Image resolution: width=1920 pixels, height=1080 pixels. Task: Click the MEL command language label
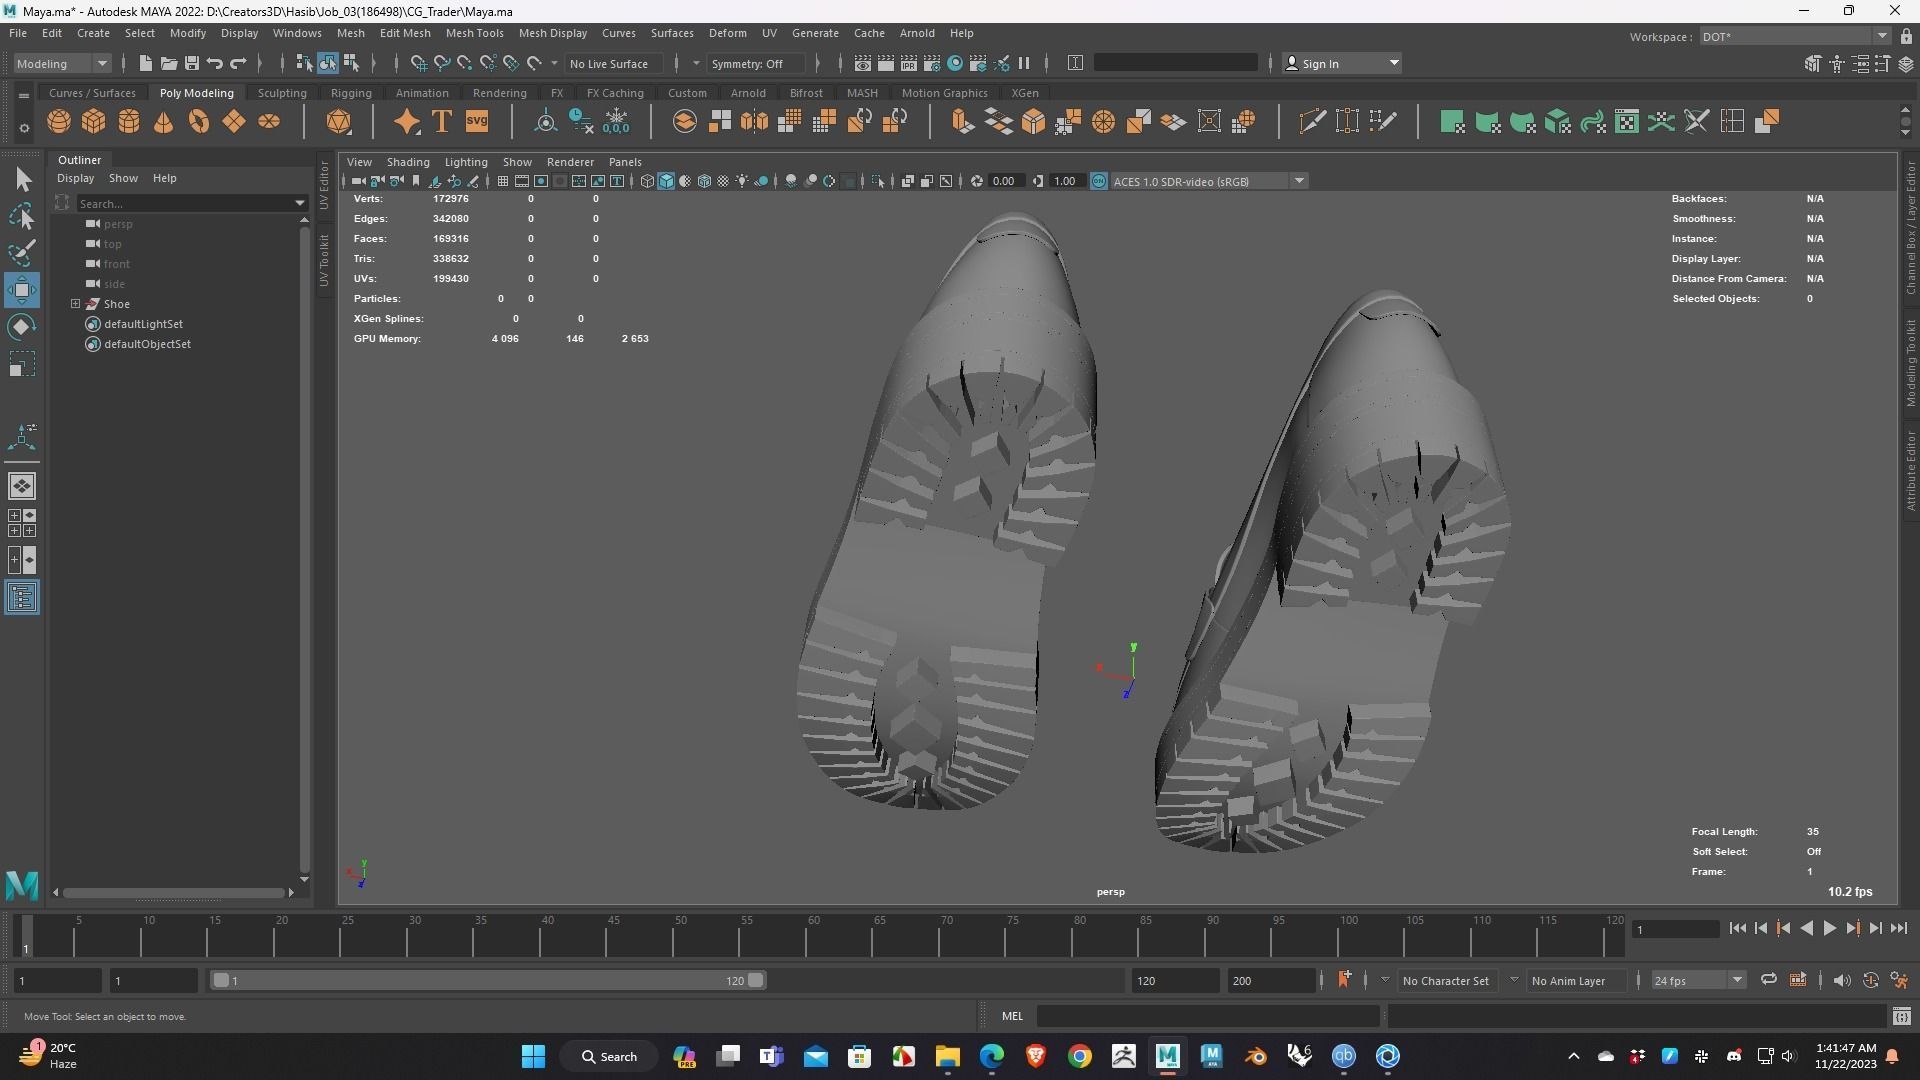click(x=1012, y=1016)
